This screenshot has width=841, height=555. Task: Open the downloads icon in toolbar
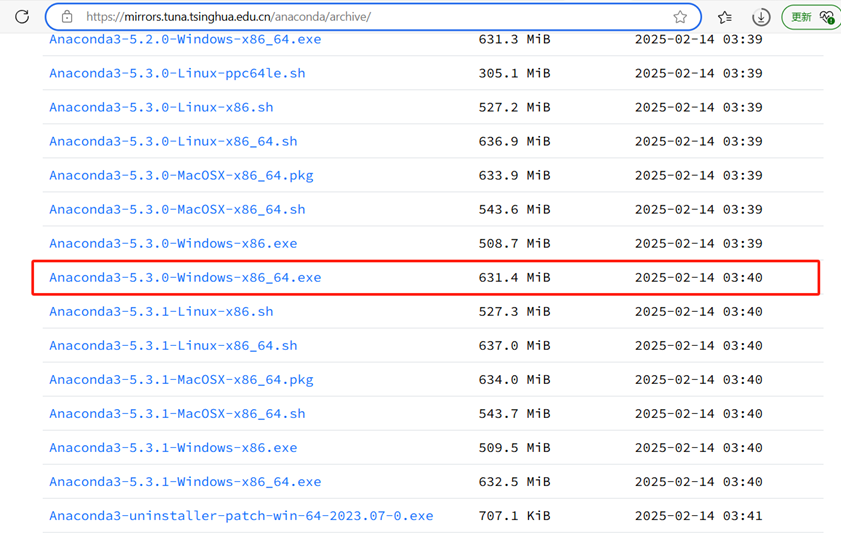click(760, 17)
